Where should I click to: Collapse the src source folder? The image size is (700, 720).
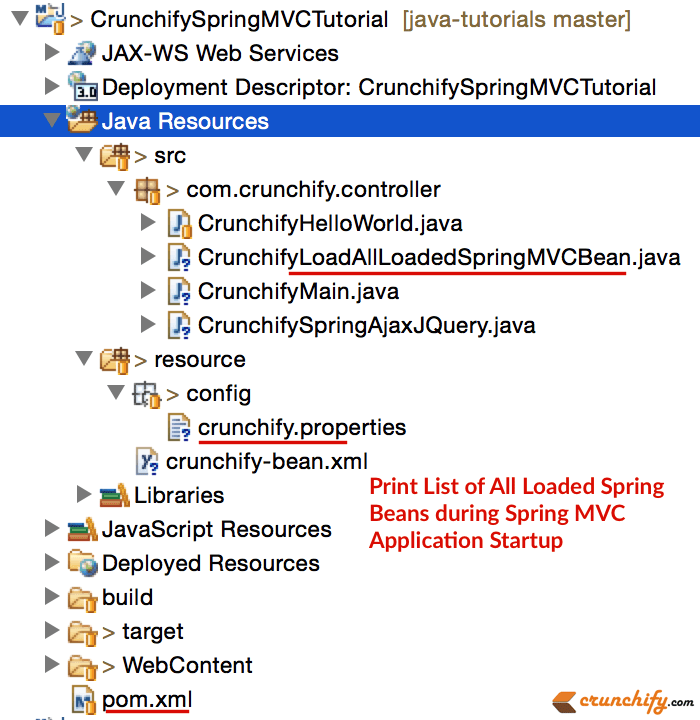click(x=84, y=156)
